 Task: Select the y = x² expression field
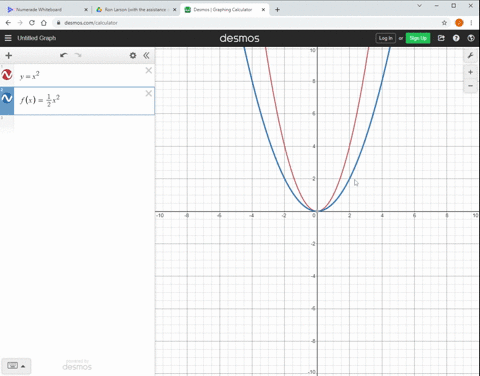[84, 76]
